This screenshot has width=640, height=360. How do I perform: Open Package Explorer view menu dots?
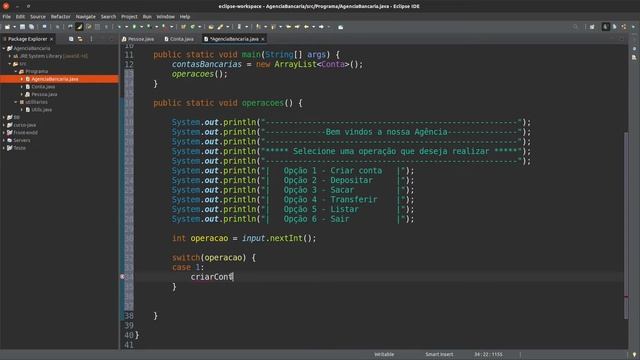pos(91,39)
